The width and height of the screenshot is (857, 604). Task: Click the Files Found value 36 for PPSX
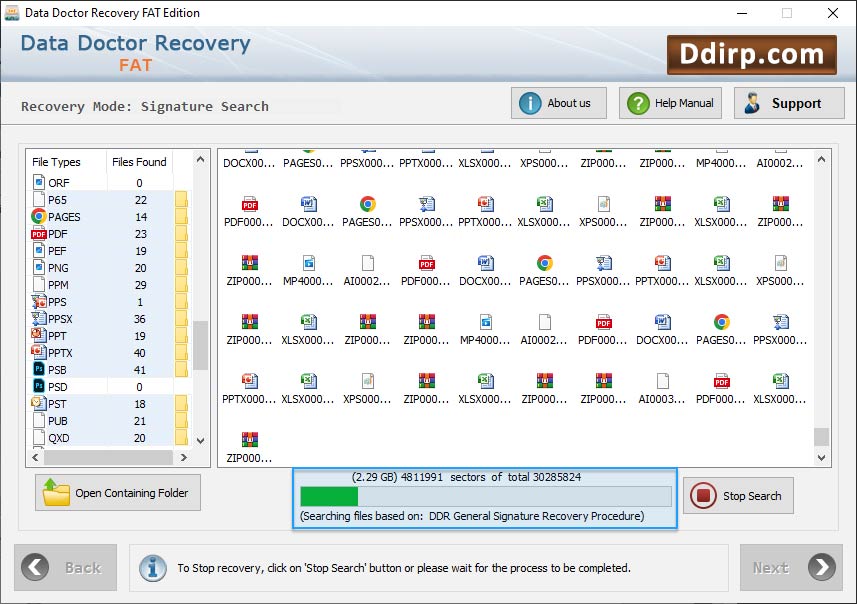[140, 319]
